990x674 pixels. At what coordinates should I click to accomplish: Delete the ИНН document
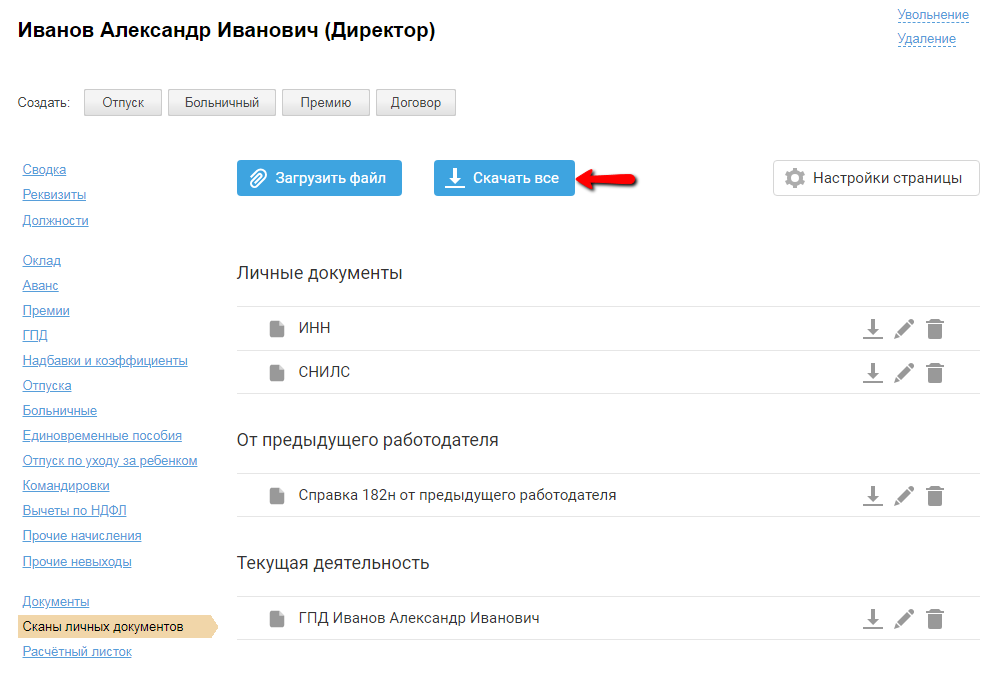tap(935, 329)
